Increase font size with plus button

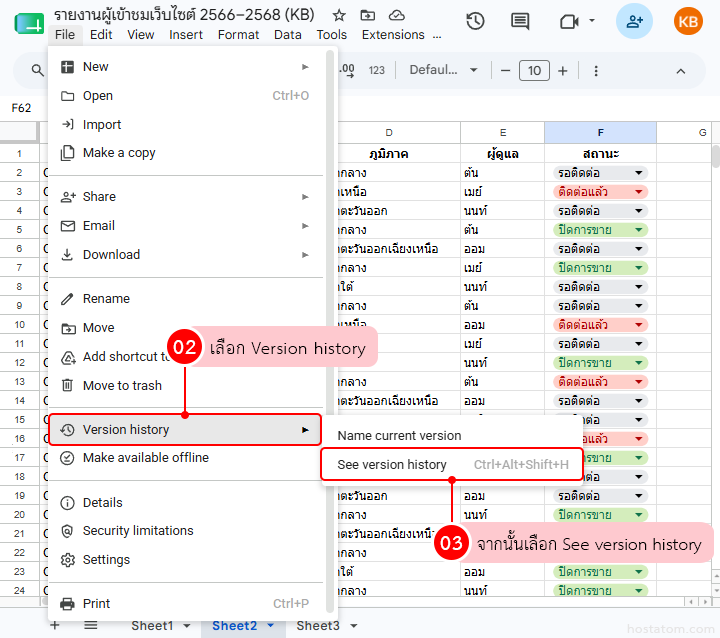pyautogui.click(x=562, y=71)
